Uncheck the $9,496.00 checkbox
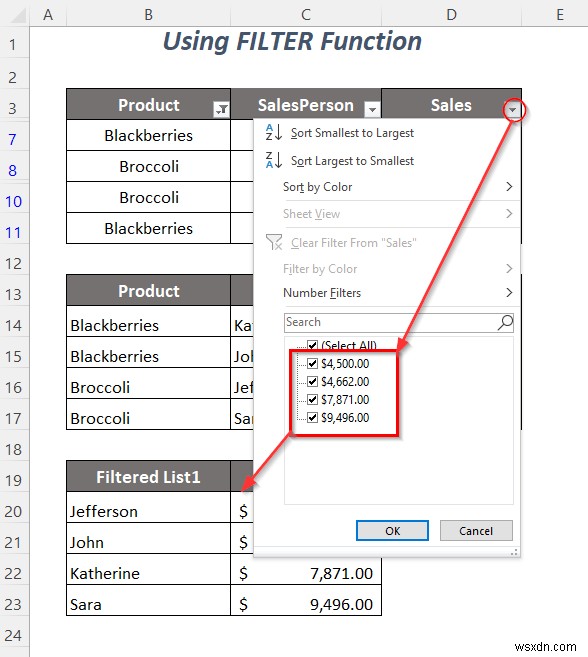588x657 pixels. click(312, 417)
